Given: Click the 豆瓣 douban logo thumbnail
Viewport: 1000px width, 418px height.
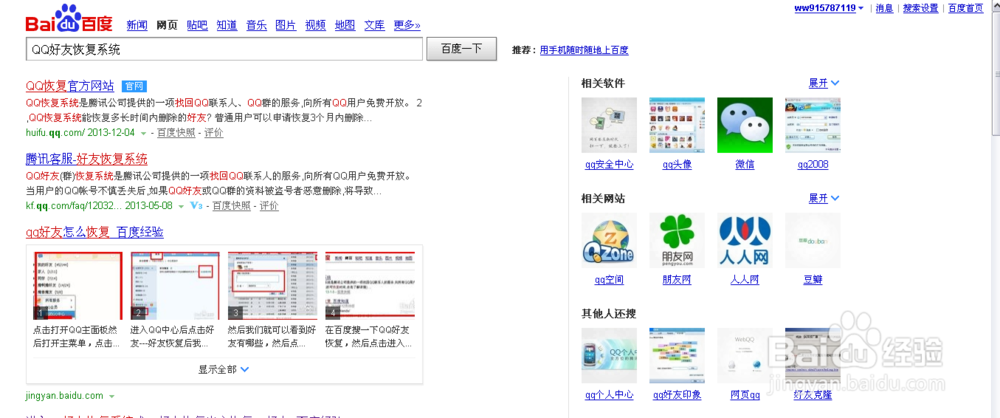Looking at the screenshot, I should click(812, 241).
